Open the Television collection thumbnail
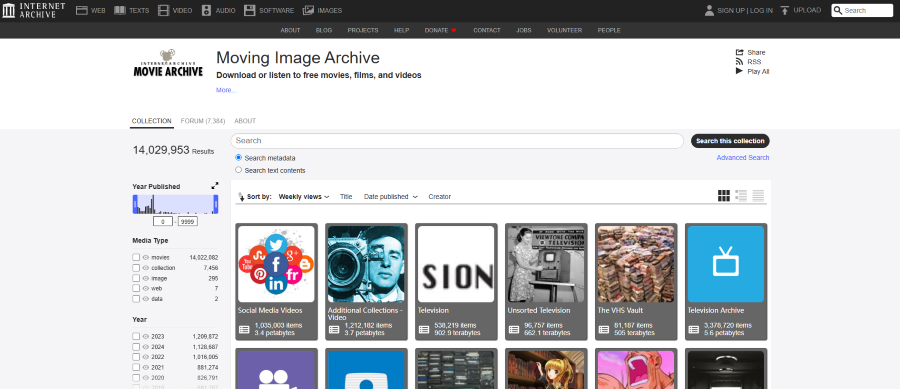 (x=456, y=264)
